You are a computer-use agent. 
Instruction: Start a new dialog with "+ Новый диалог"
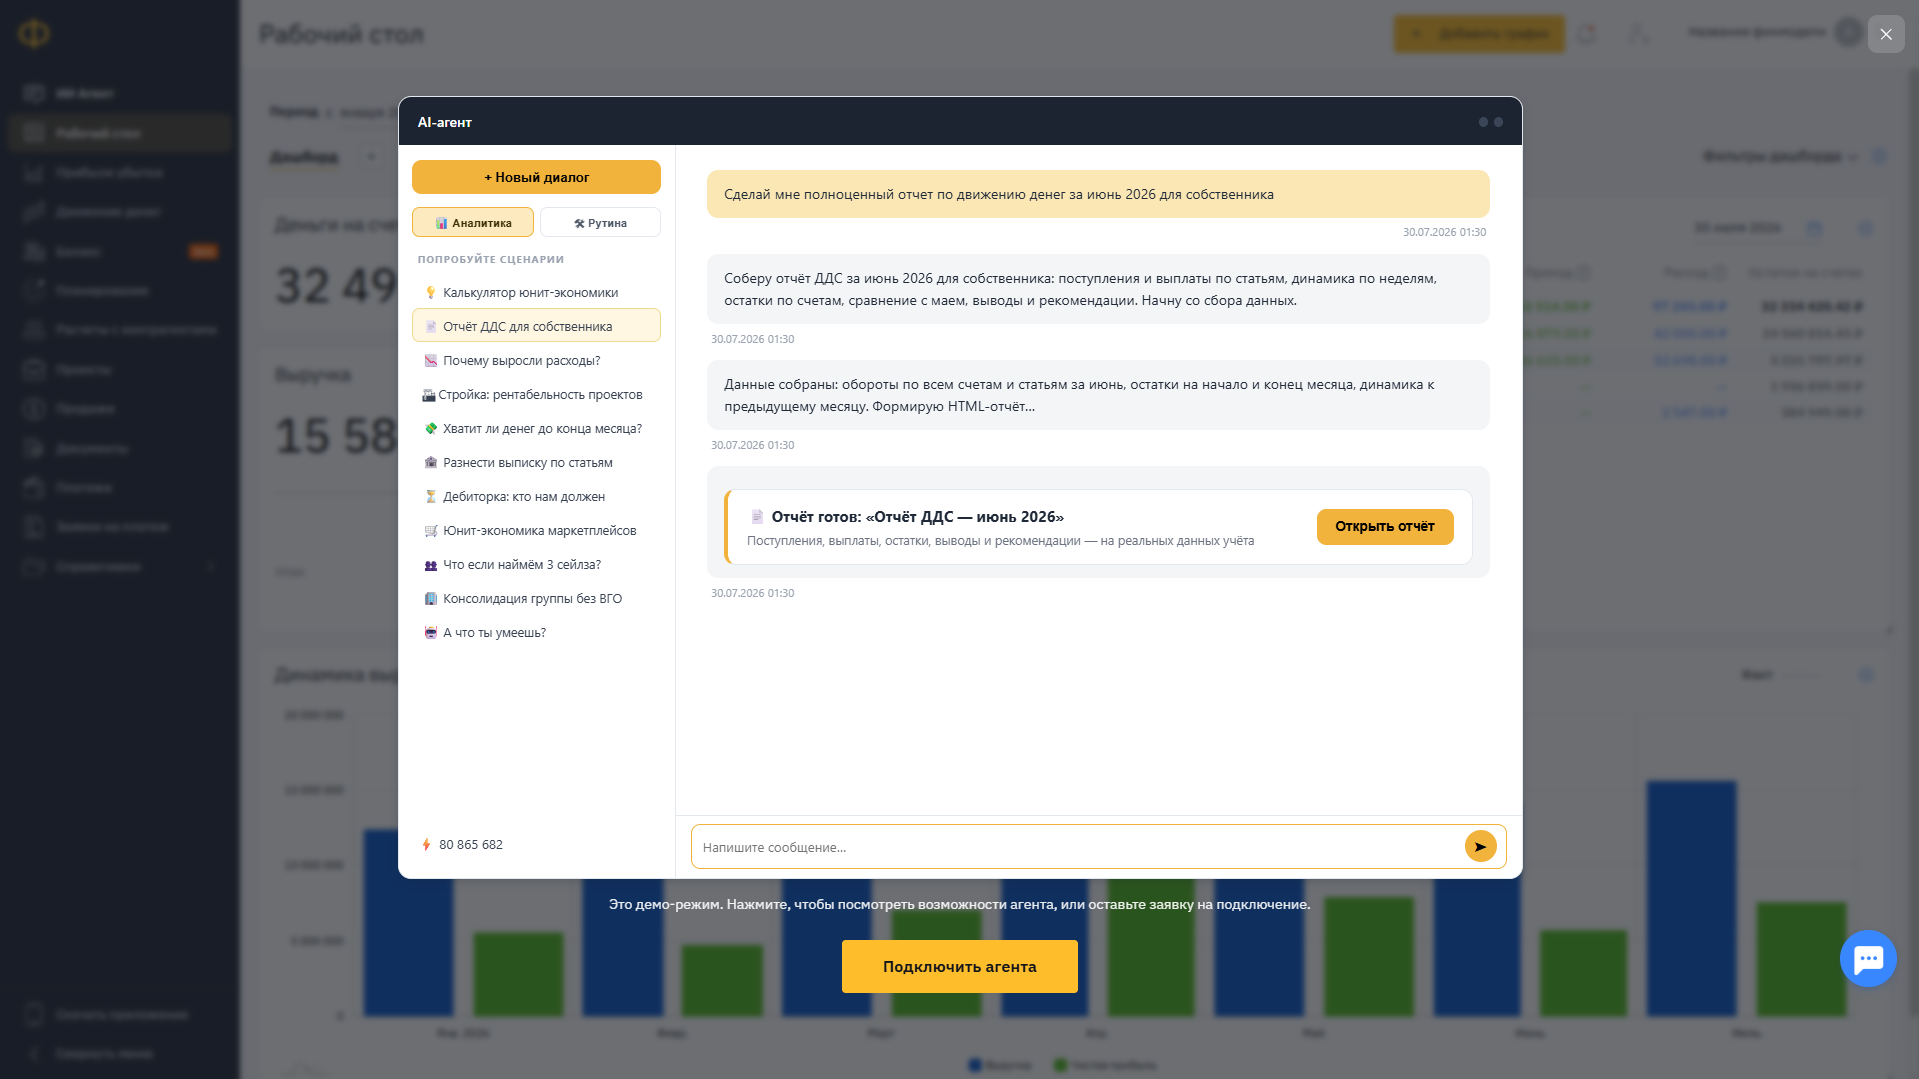tap(536, 177)
